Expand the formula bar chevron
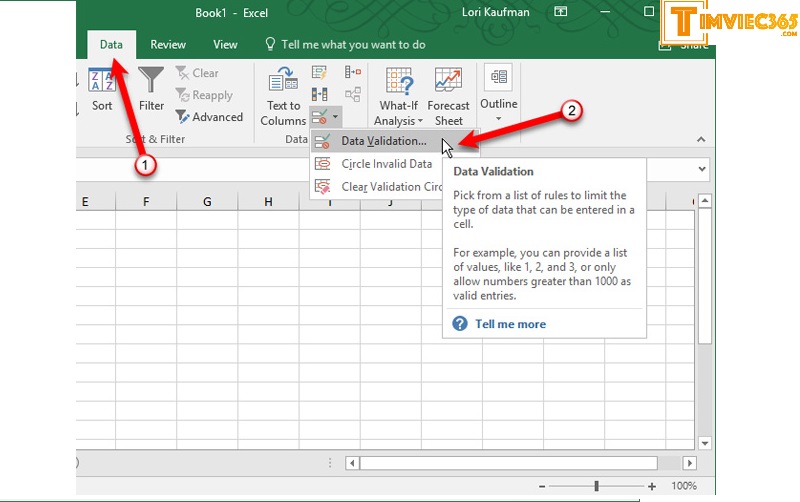Screen dimensions: 800x502 [x=701, y=169]
